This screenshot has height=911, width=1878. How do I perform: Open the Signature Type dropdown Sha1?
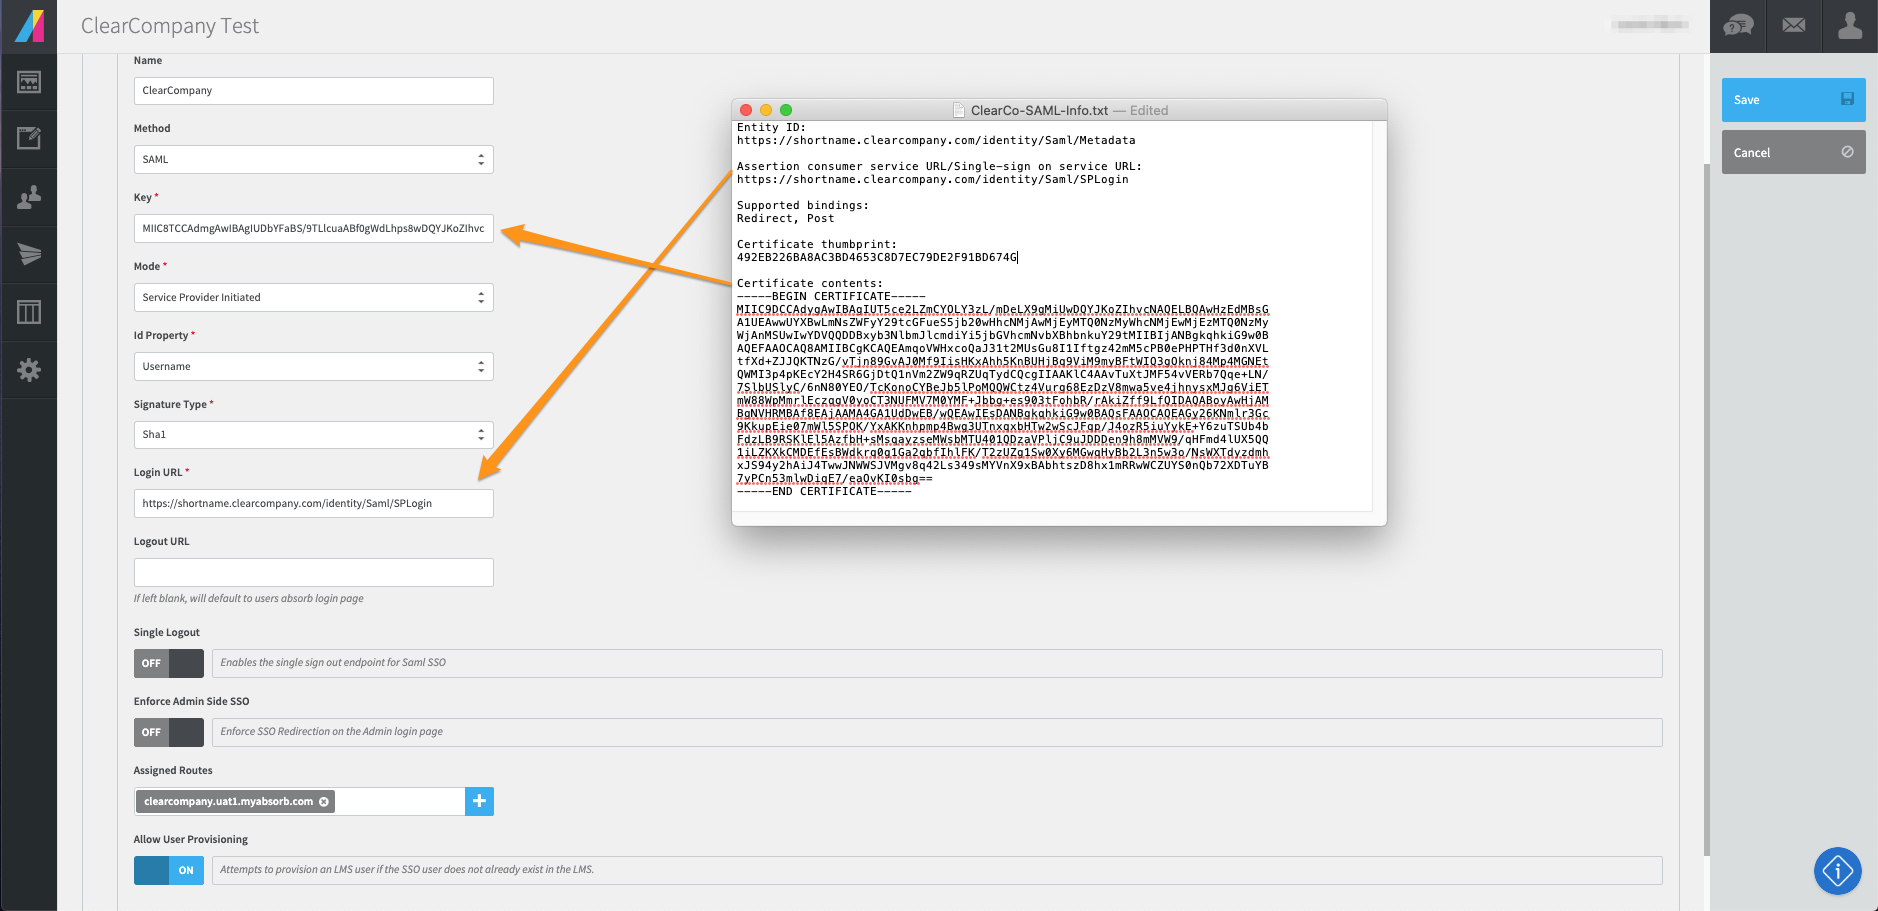314,435
